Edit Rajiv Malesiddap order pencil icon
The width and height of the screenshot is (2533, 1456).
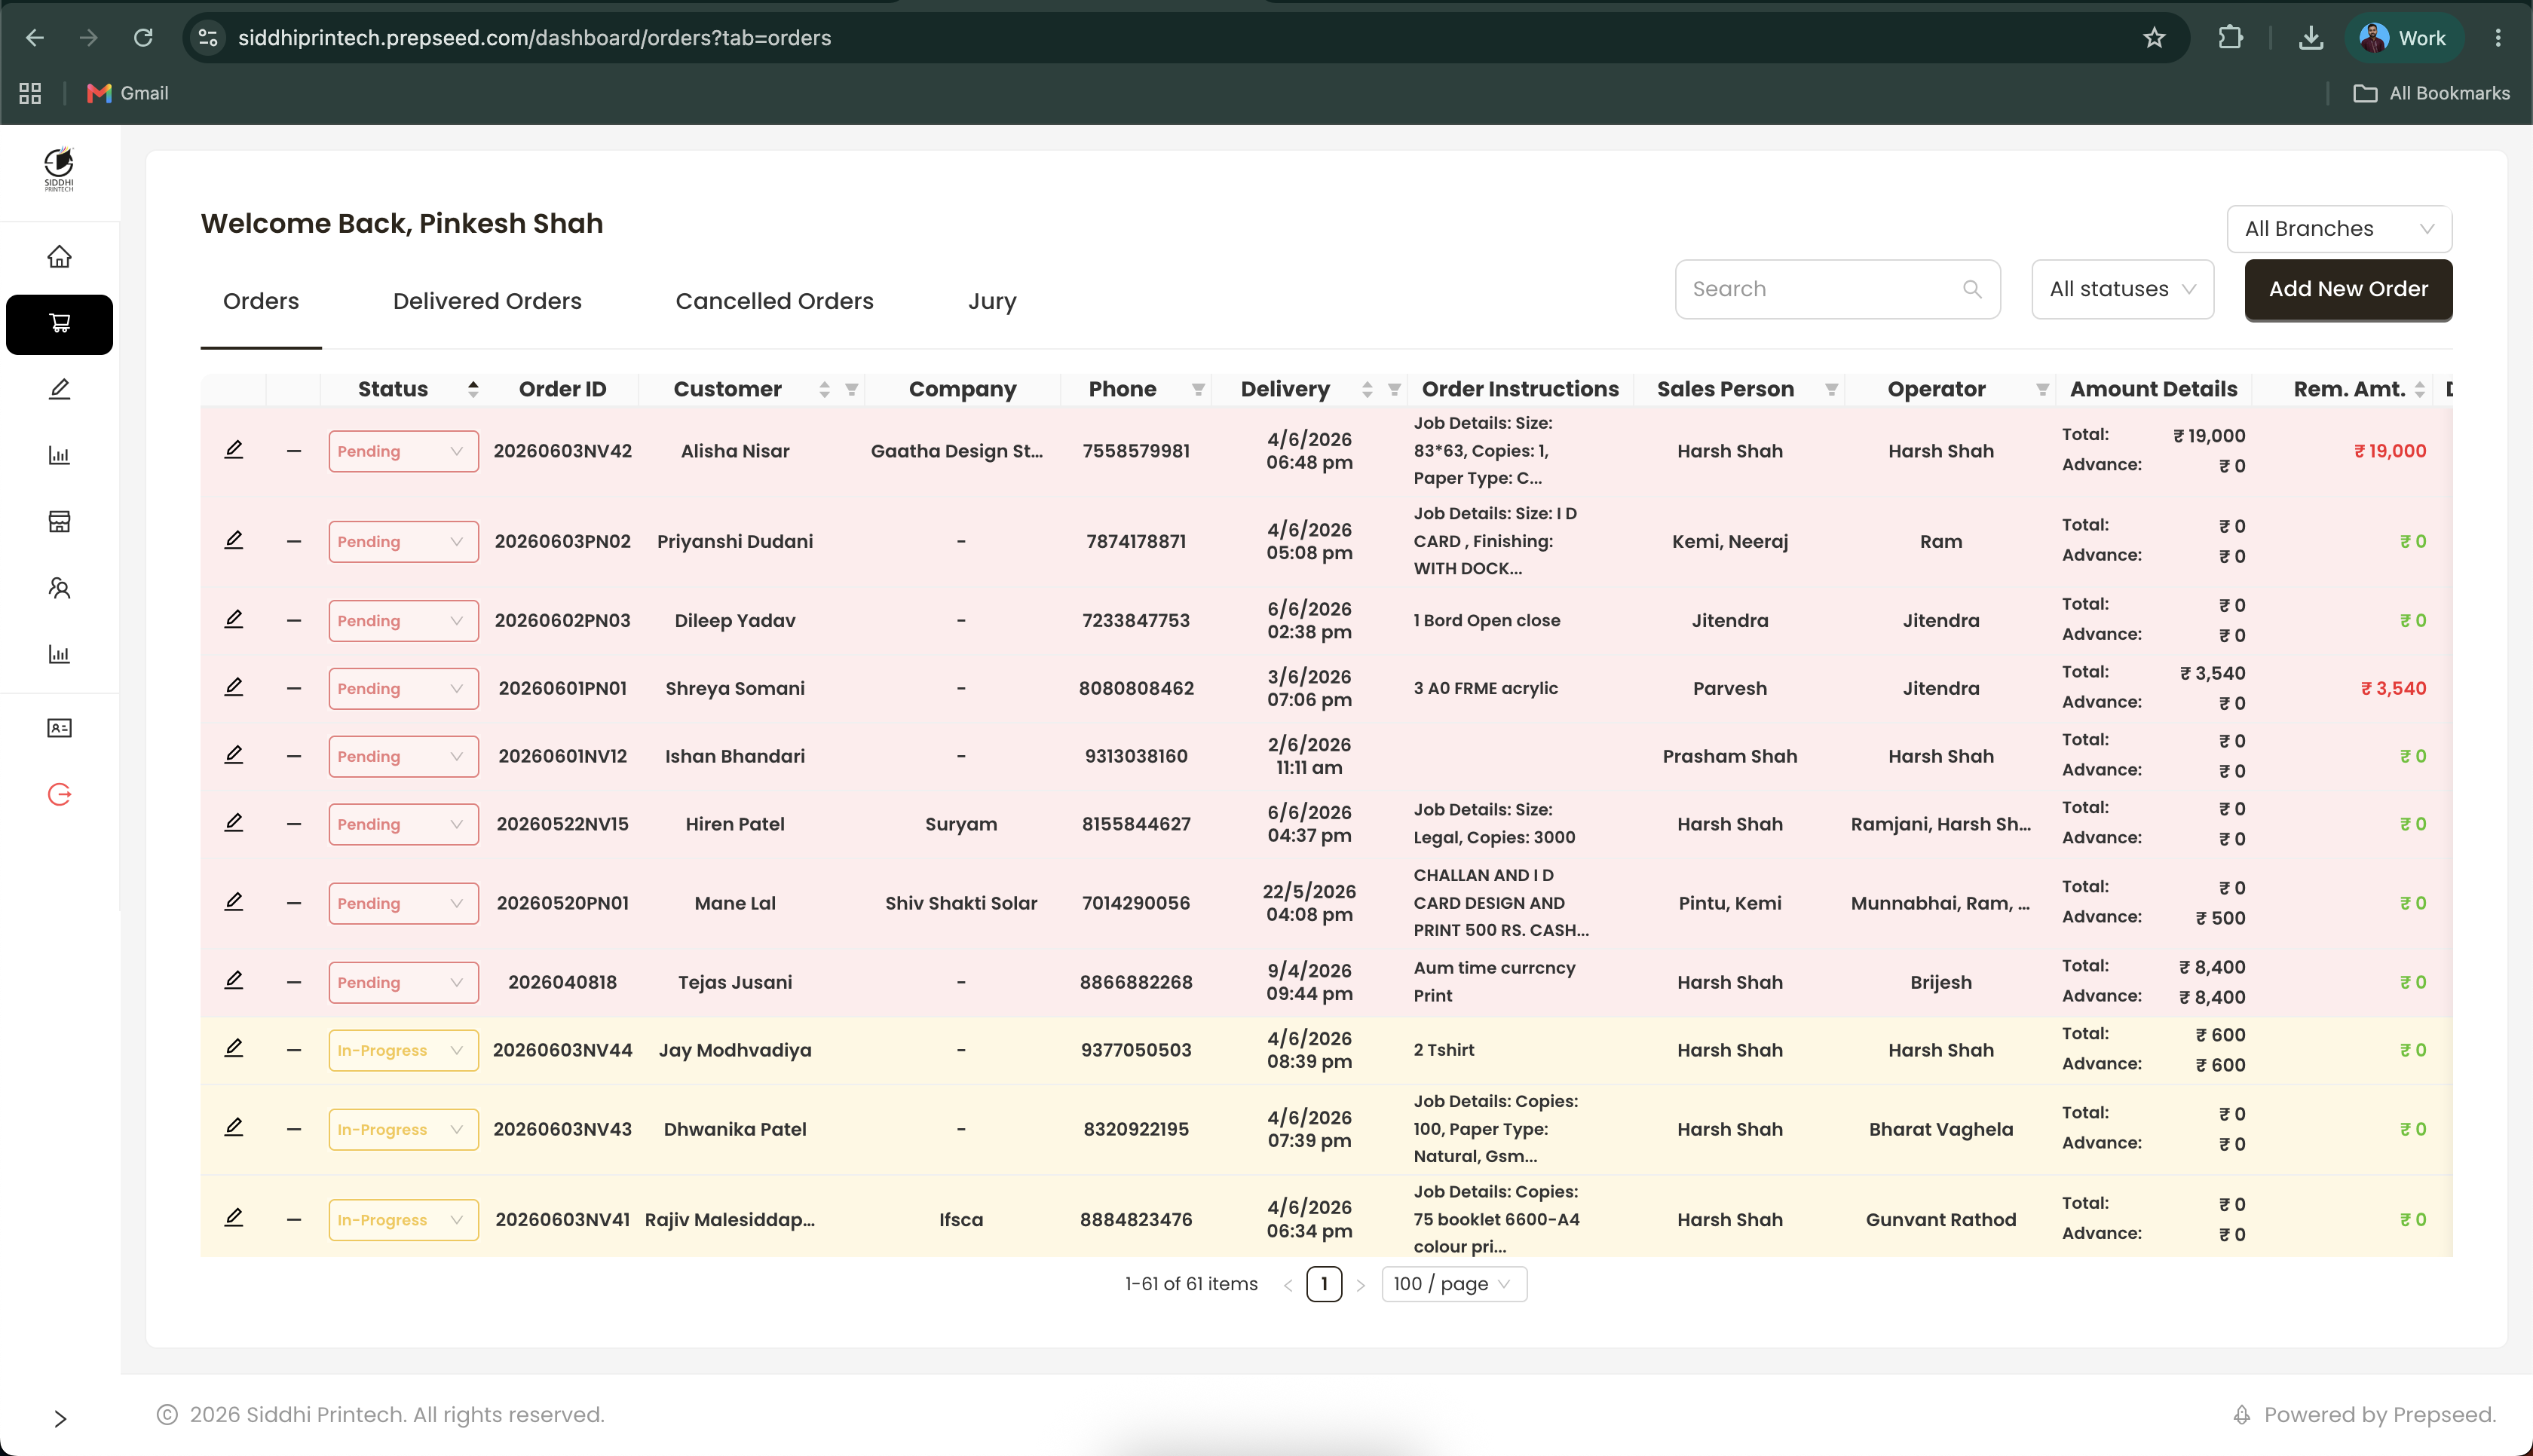click(234, 1218)
